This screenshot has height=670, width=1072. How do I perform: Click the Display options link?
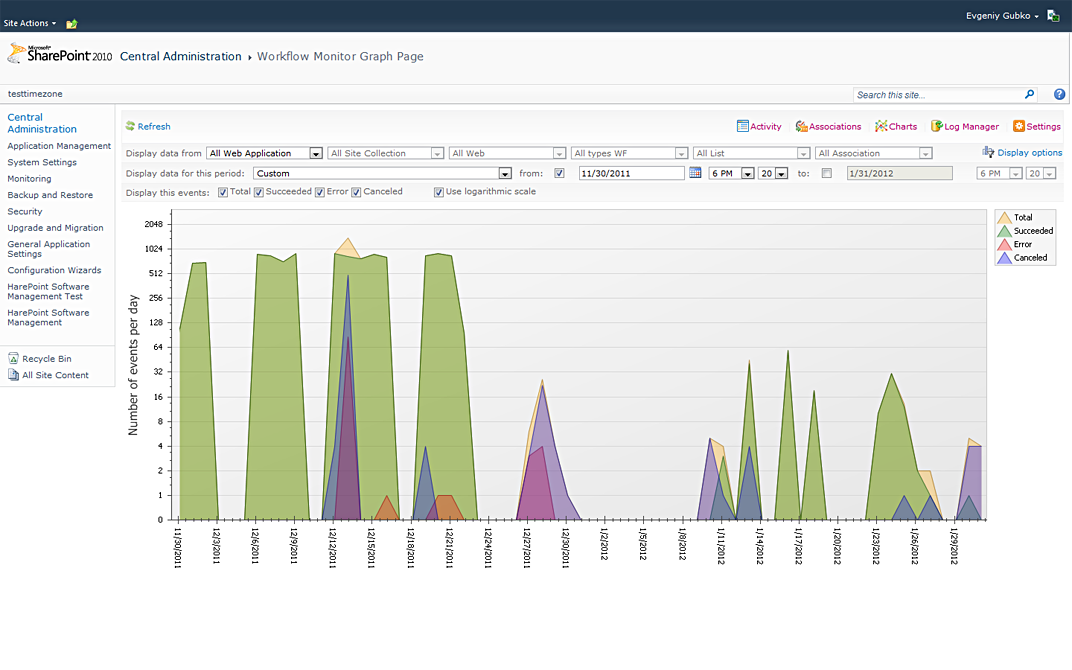pyautogui.click(x=1029, y=153)
